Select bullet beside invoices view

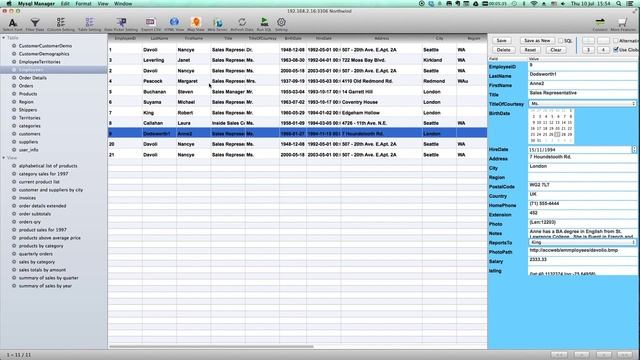14,198
